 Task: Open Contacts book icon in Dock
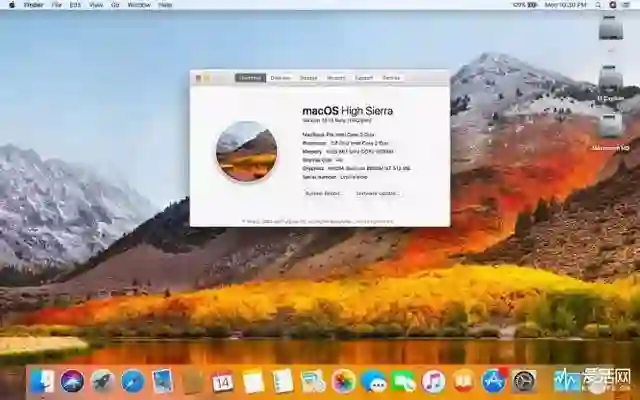pos(193,381)
